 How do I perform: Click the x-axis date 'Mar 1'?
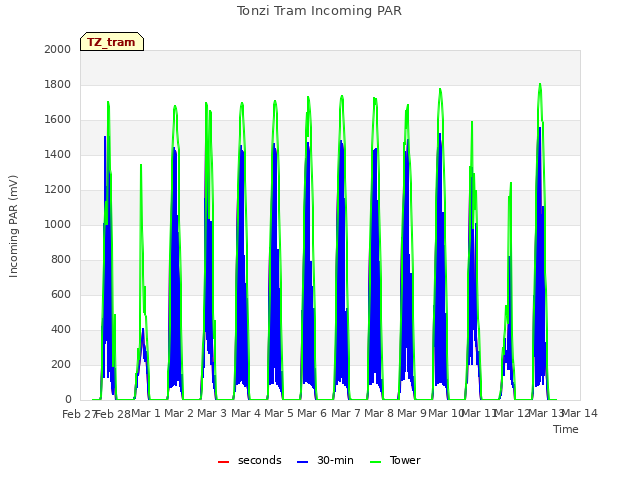[x=146, y=413]
